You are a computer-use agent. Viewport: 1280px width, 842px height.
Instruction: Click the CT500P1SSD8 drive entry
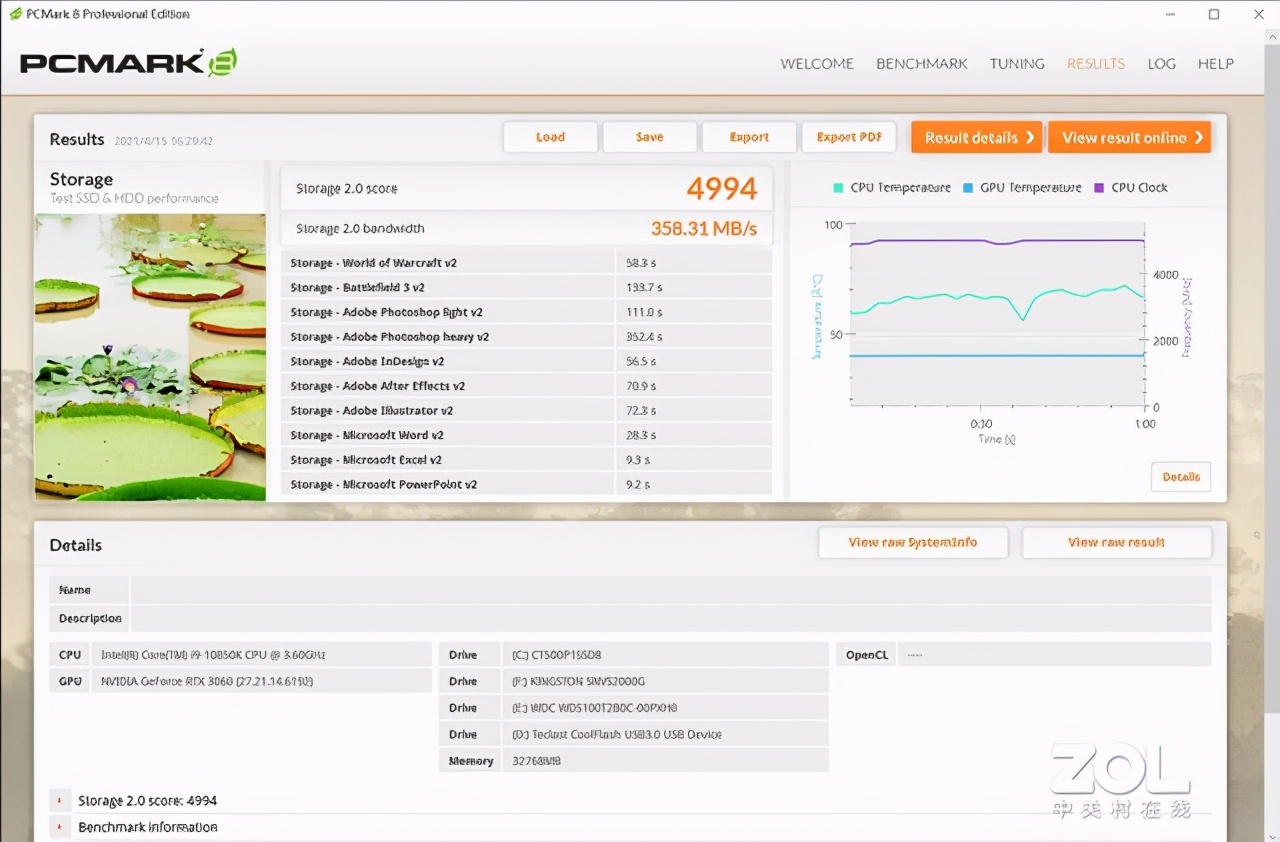(665, 655)
